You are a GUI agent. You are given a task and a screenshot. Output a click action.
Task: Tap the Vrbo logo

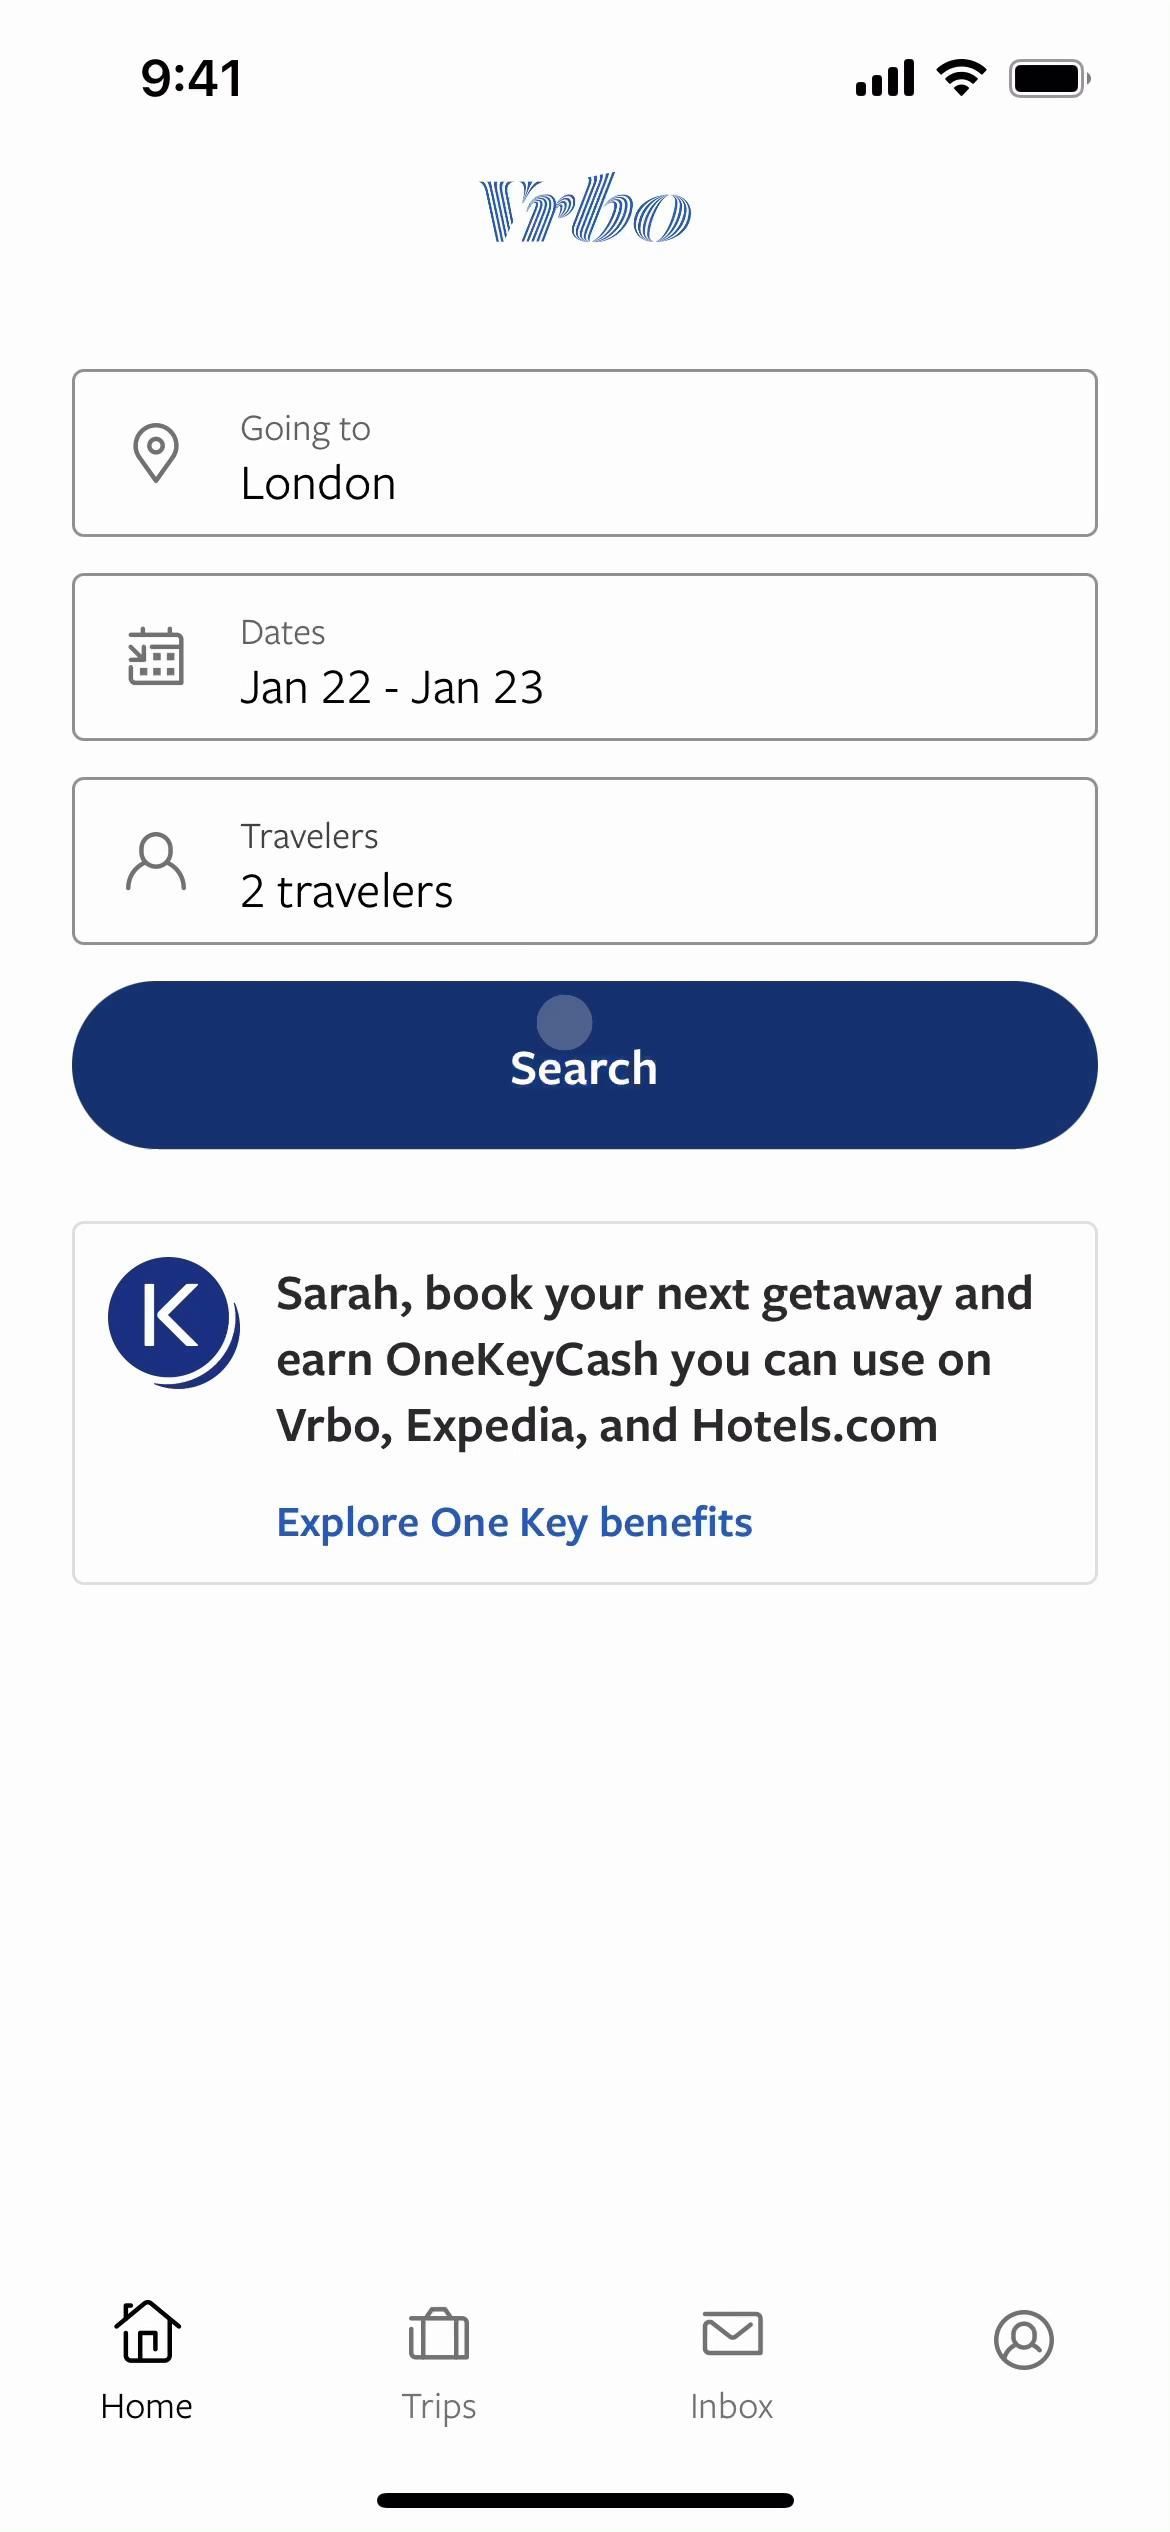[585, 208]
